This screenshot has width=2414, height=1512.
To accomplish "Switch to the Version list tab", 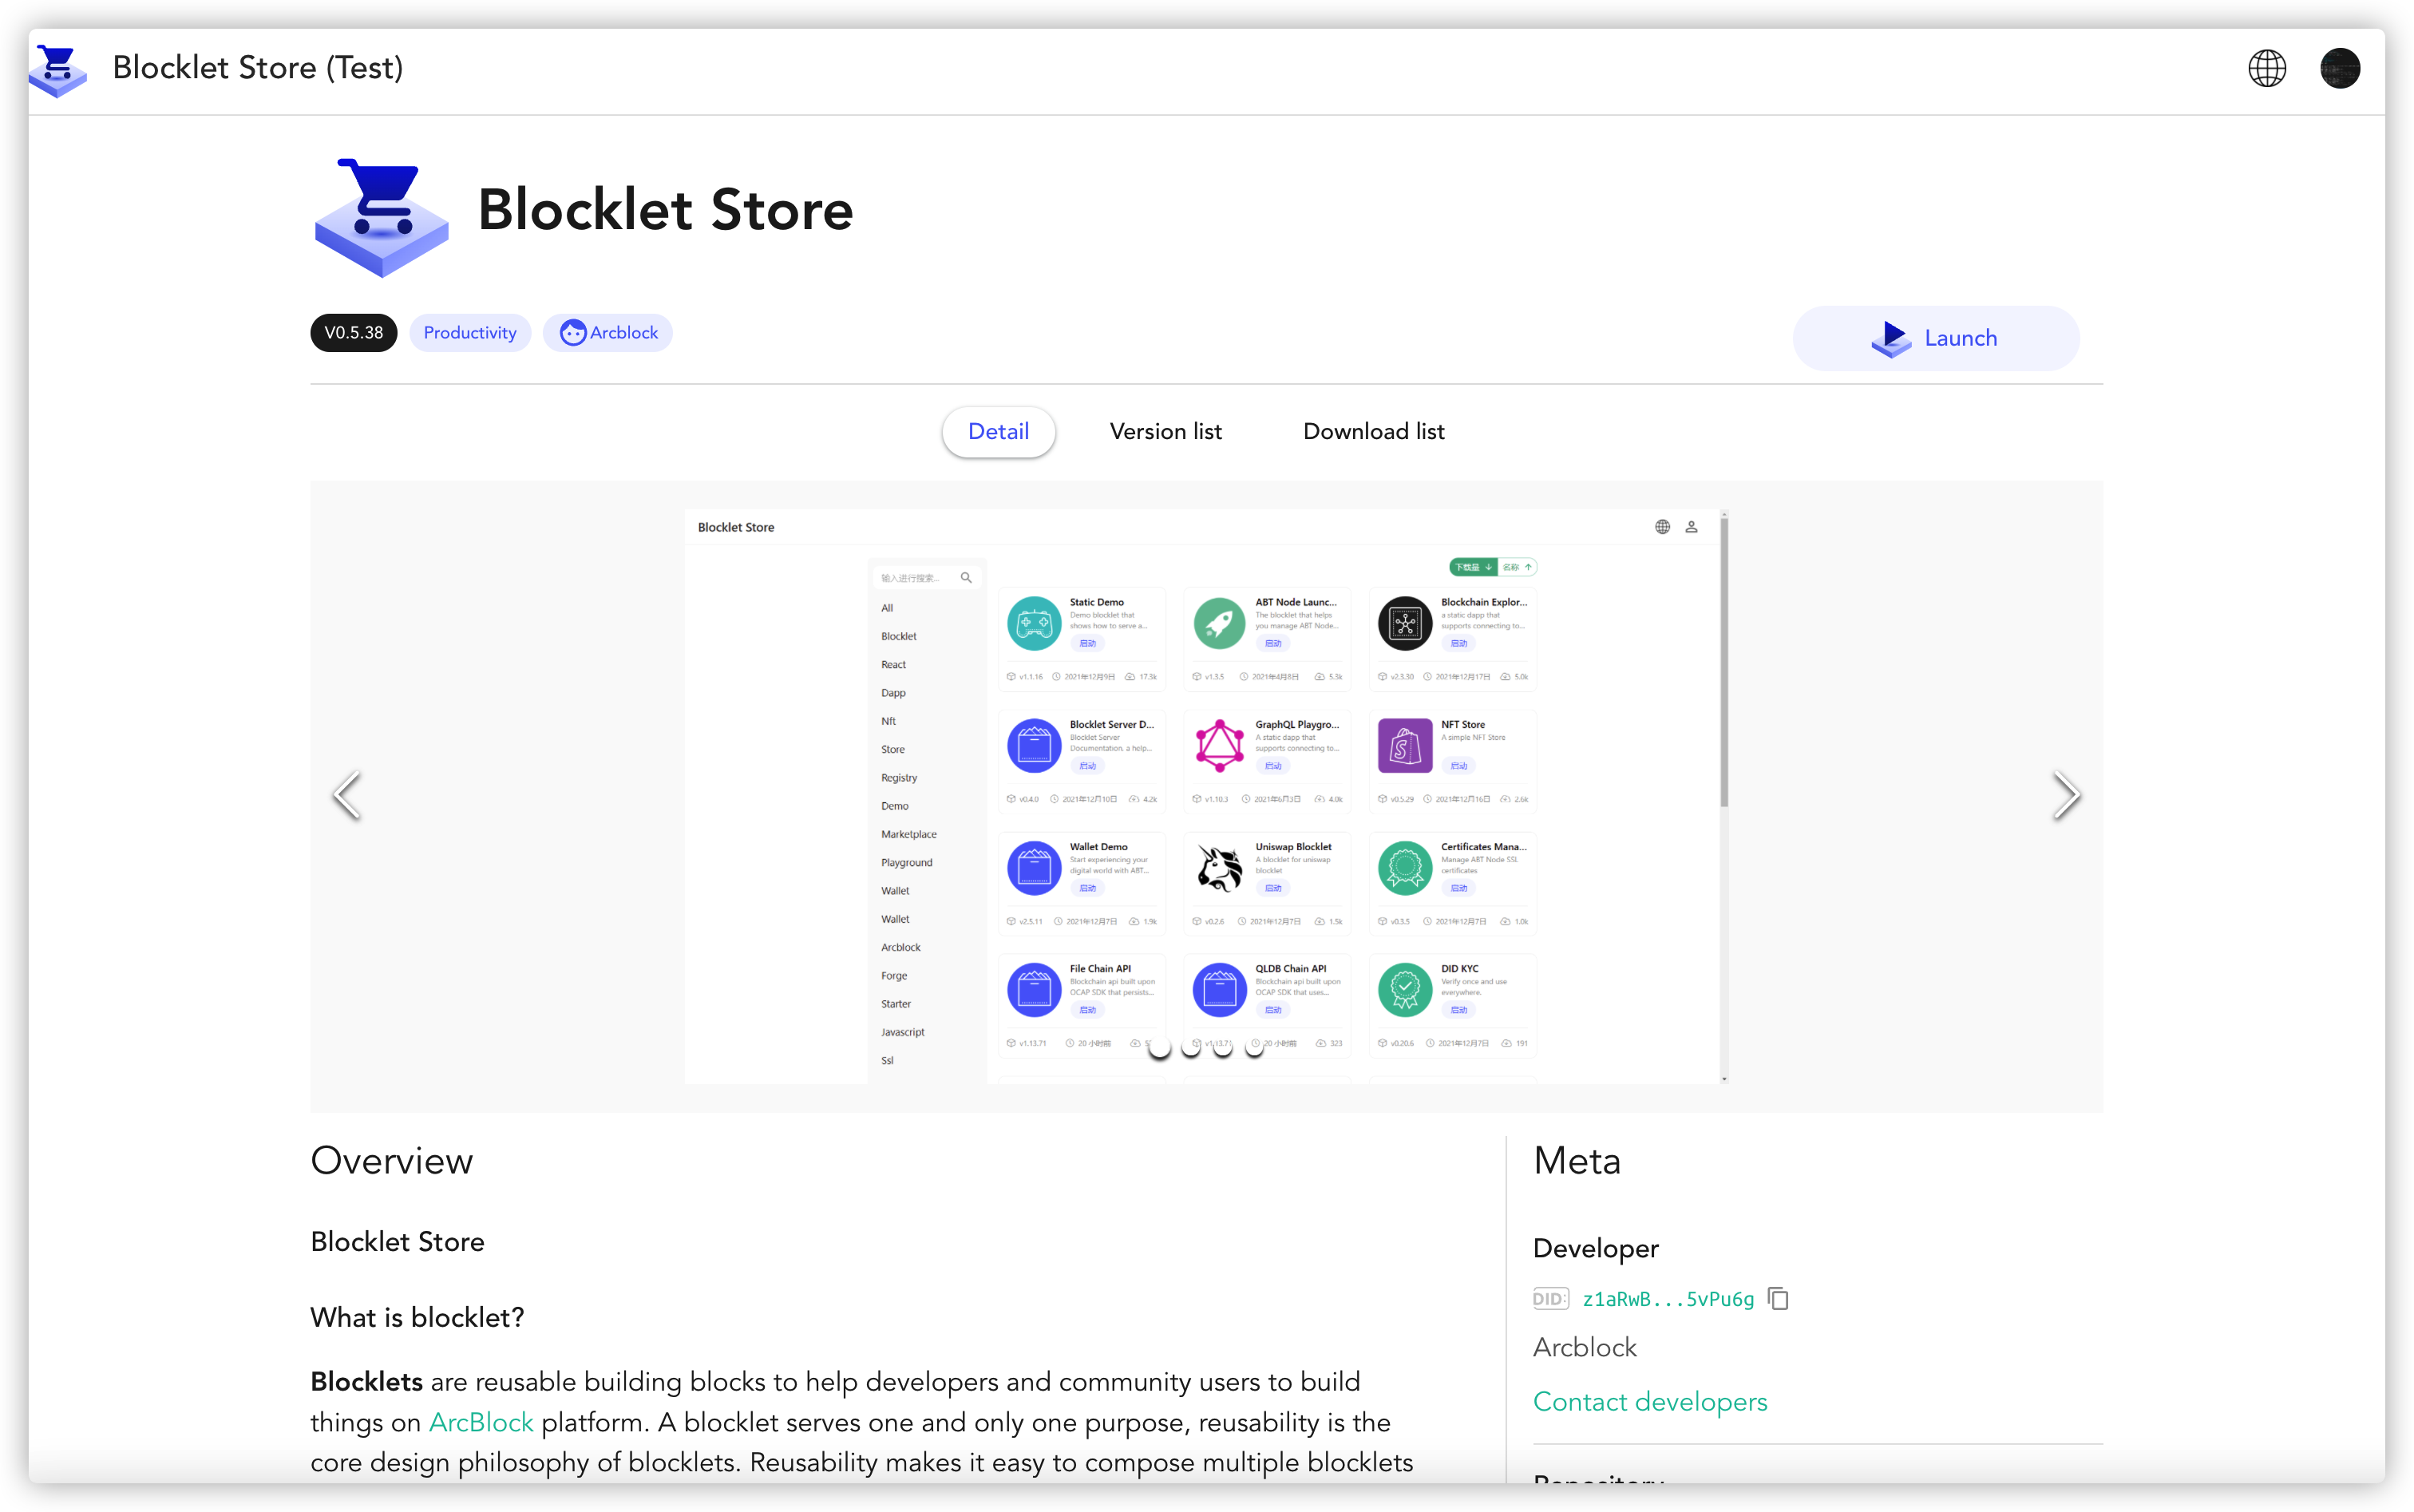I will point(1165,431).
